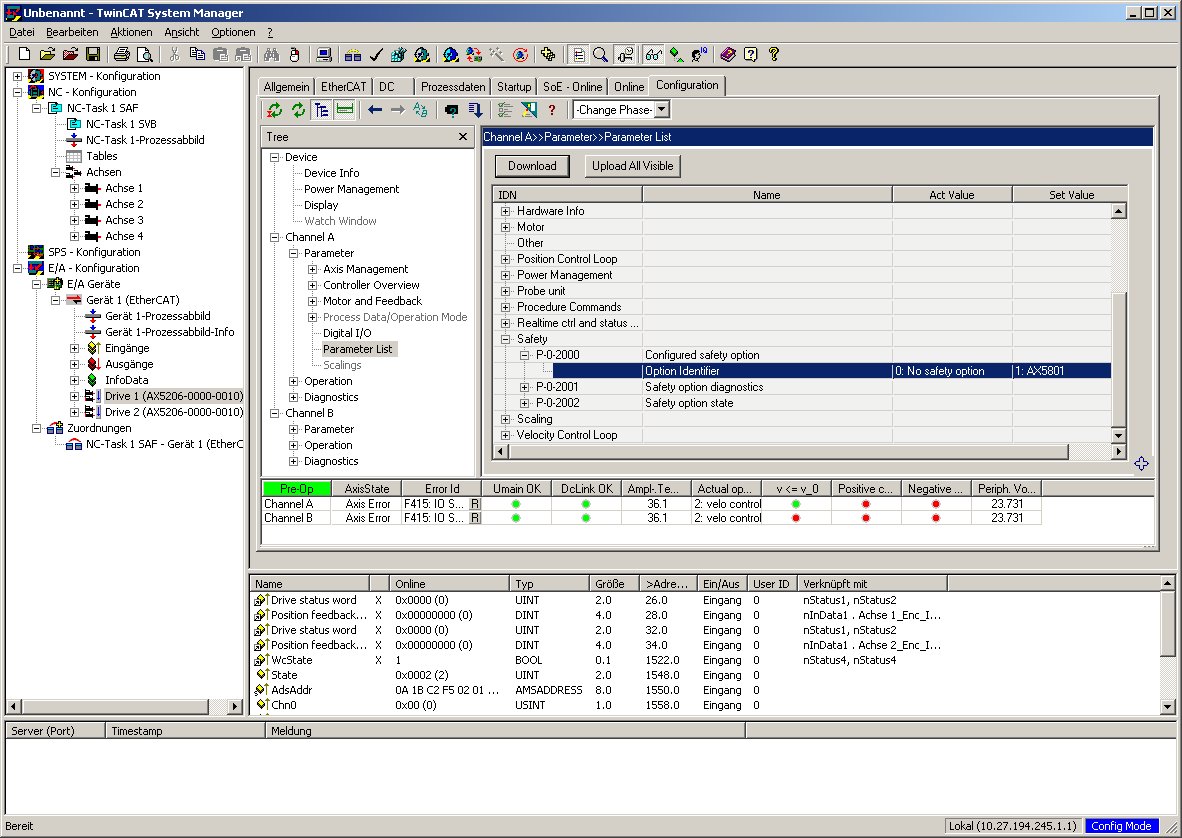Click the glasses online-view toolbar icon
The image size is (1182, 838).
654,54
